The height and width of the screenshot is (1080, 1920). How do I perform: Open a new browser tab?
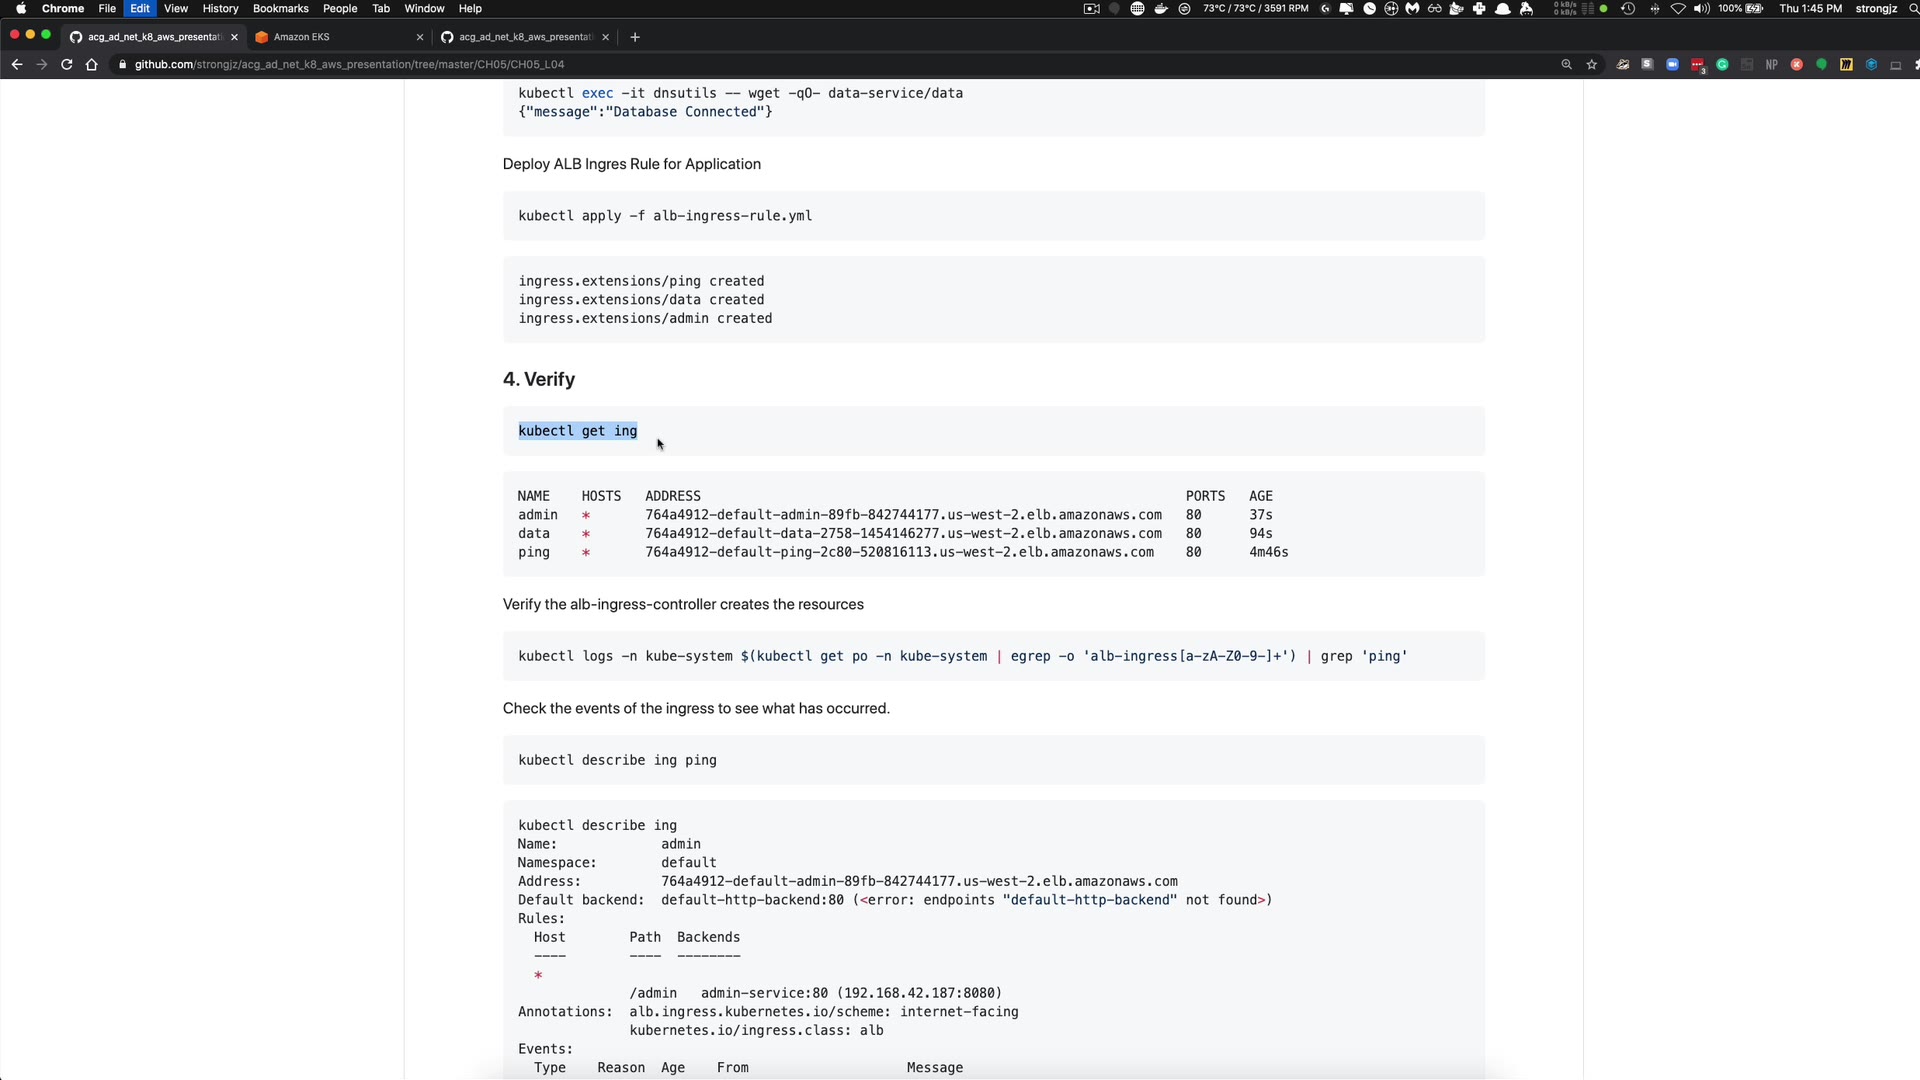click(635, 37)
